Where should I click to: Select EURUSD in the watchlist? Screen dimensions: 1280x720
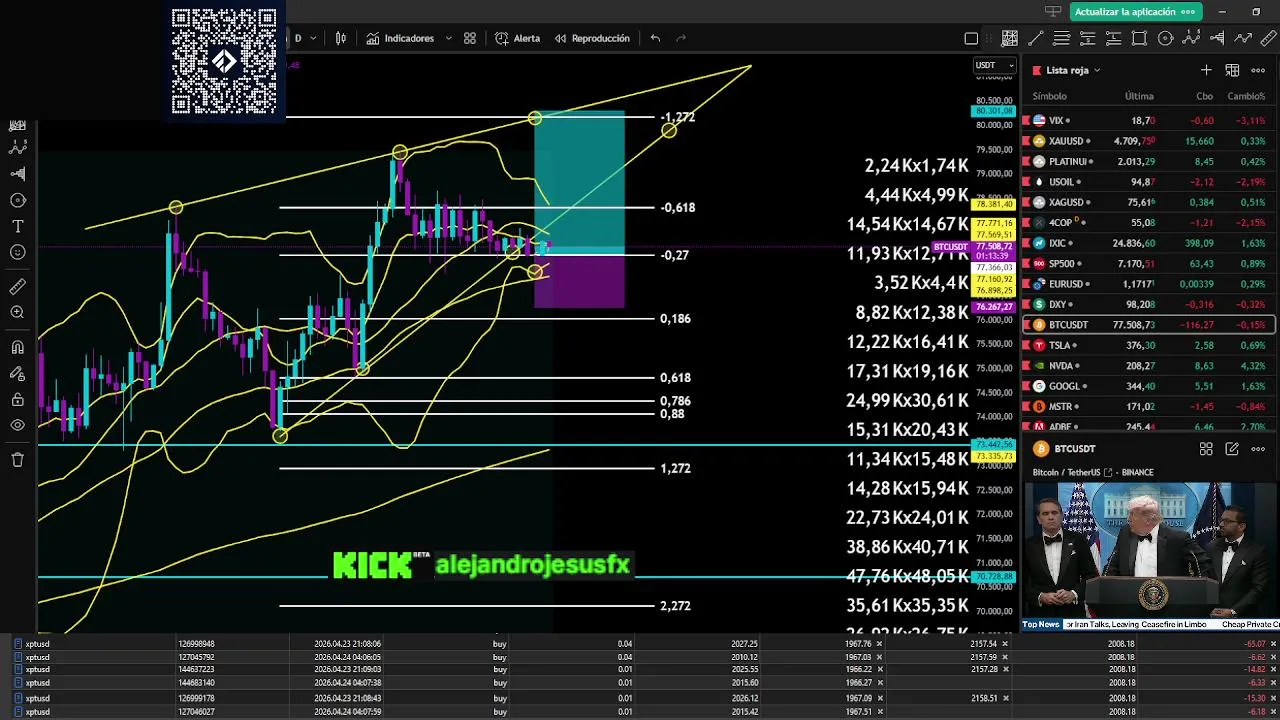[x=1148, y=284]
